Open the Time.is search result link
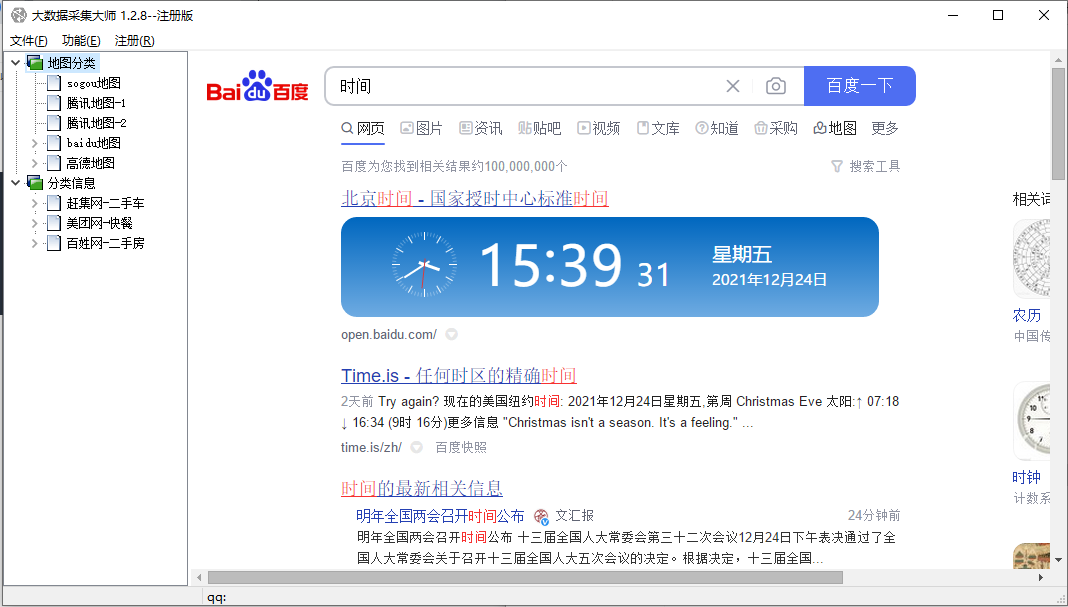 458,375
